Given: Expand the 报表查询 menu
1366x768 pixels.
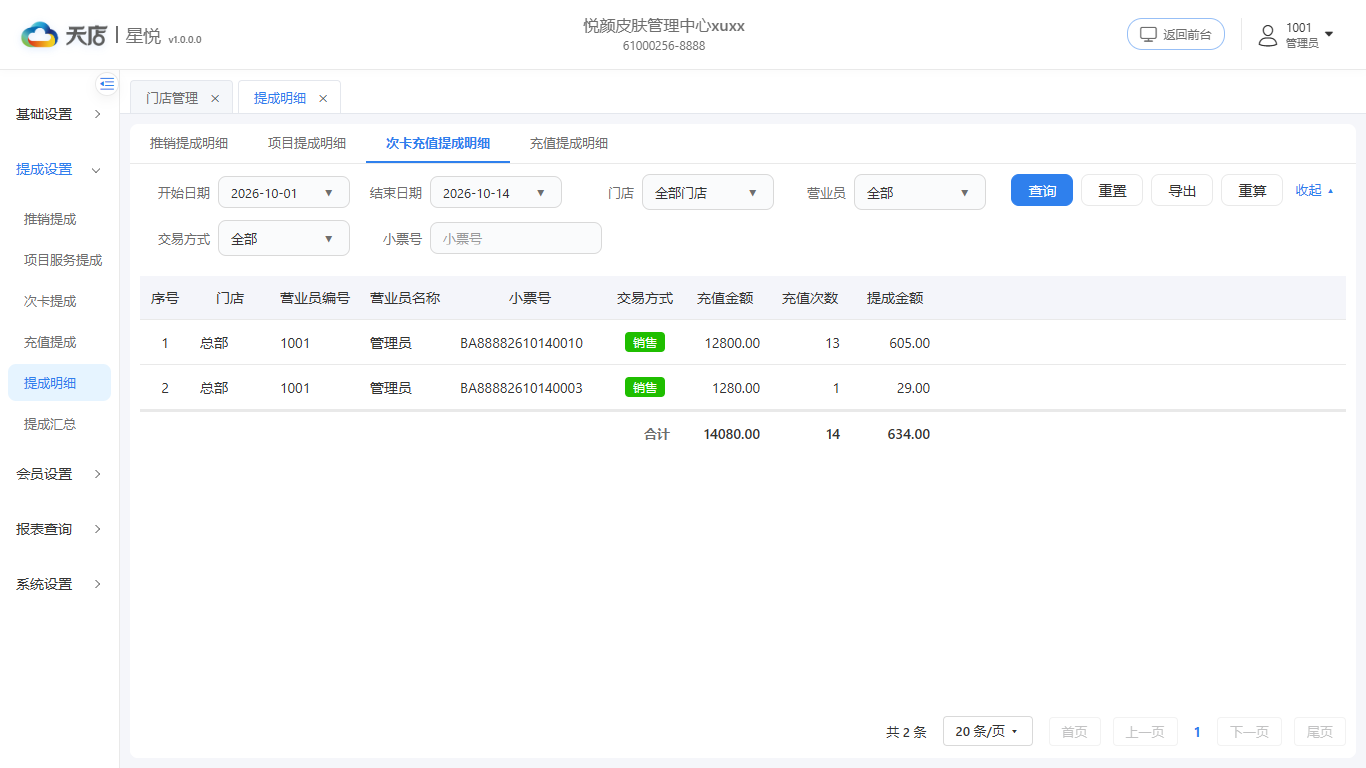Looking at the screenshot, I should 59,529.
